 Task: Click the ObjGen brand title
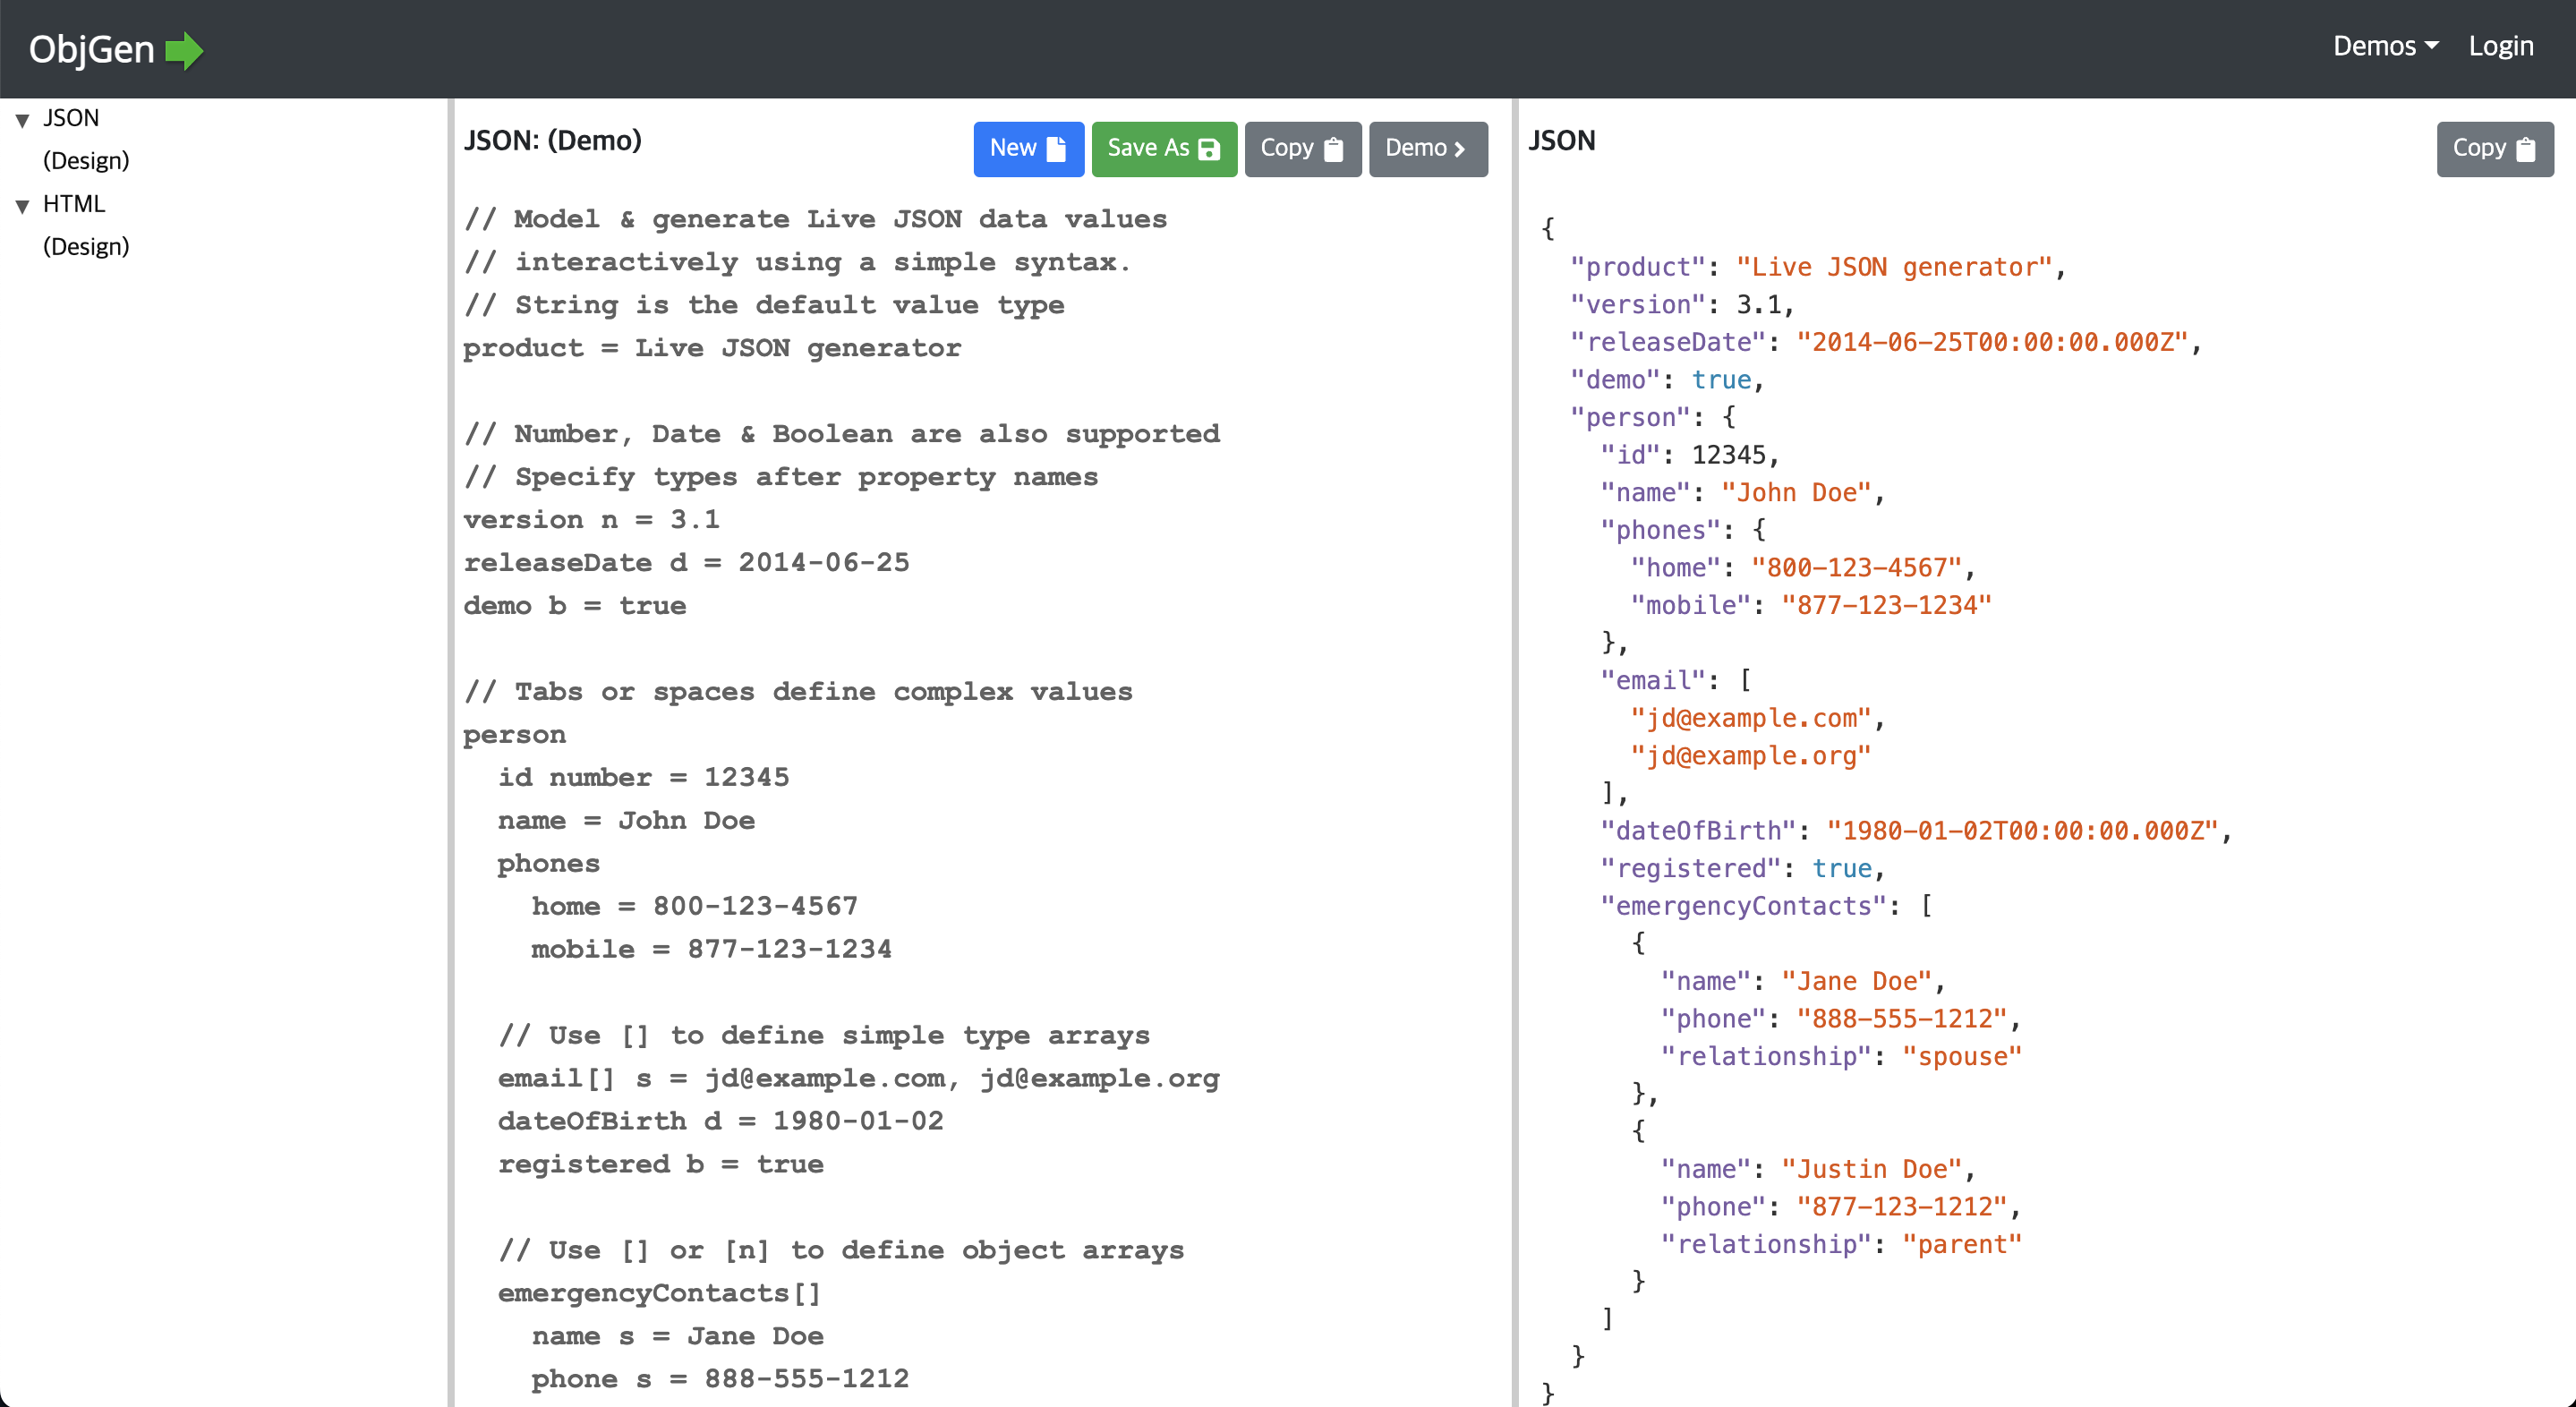[91, 50]
